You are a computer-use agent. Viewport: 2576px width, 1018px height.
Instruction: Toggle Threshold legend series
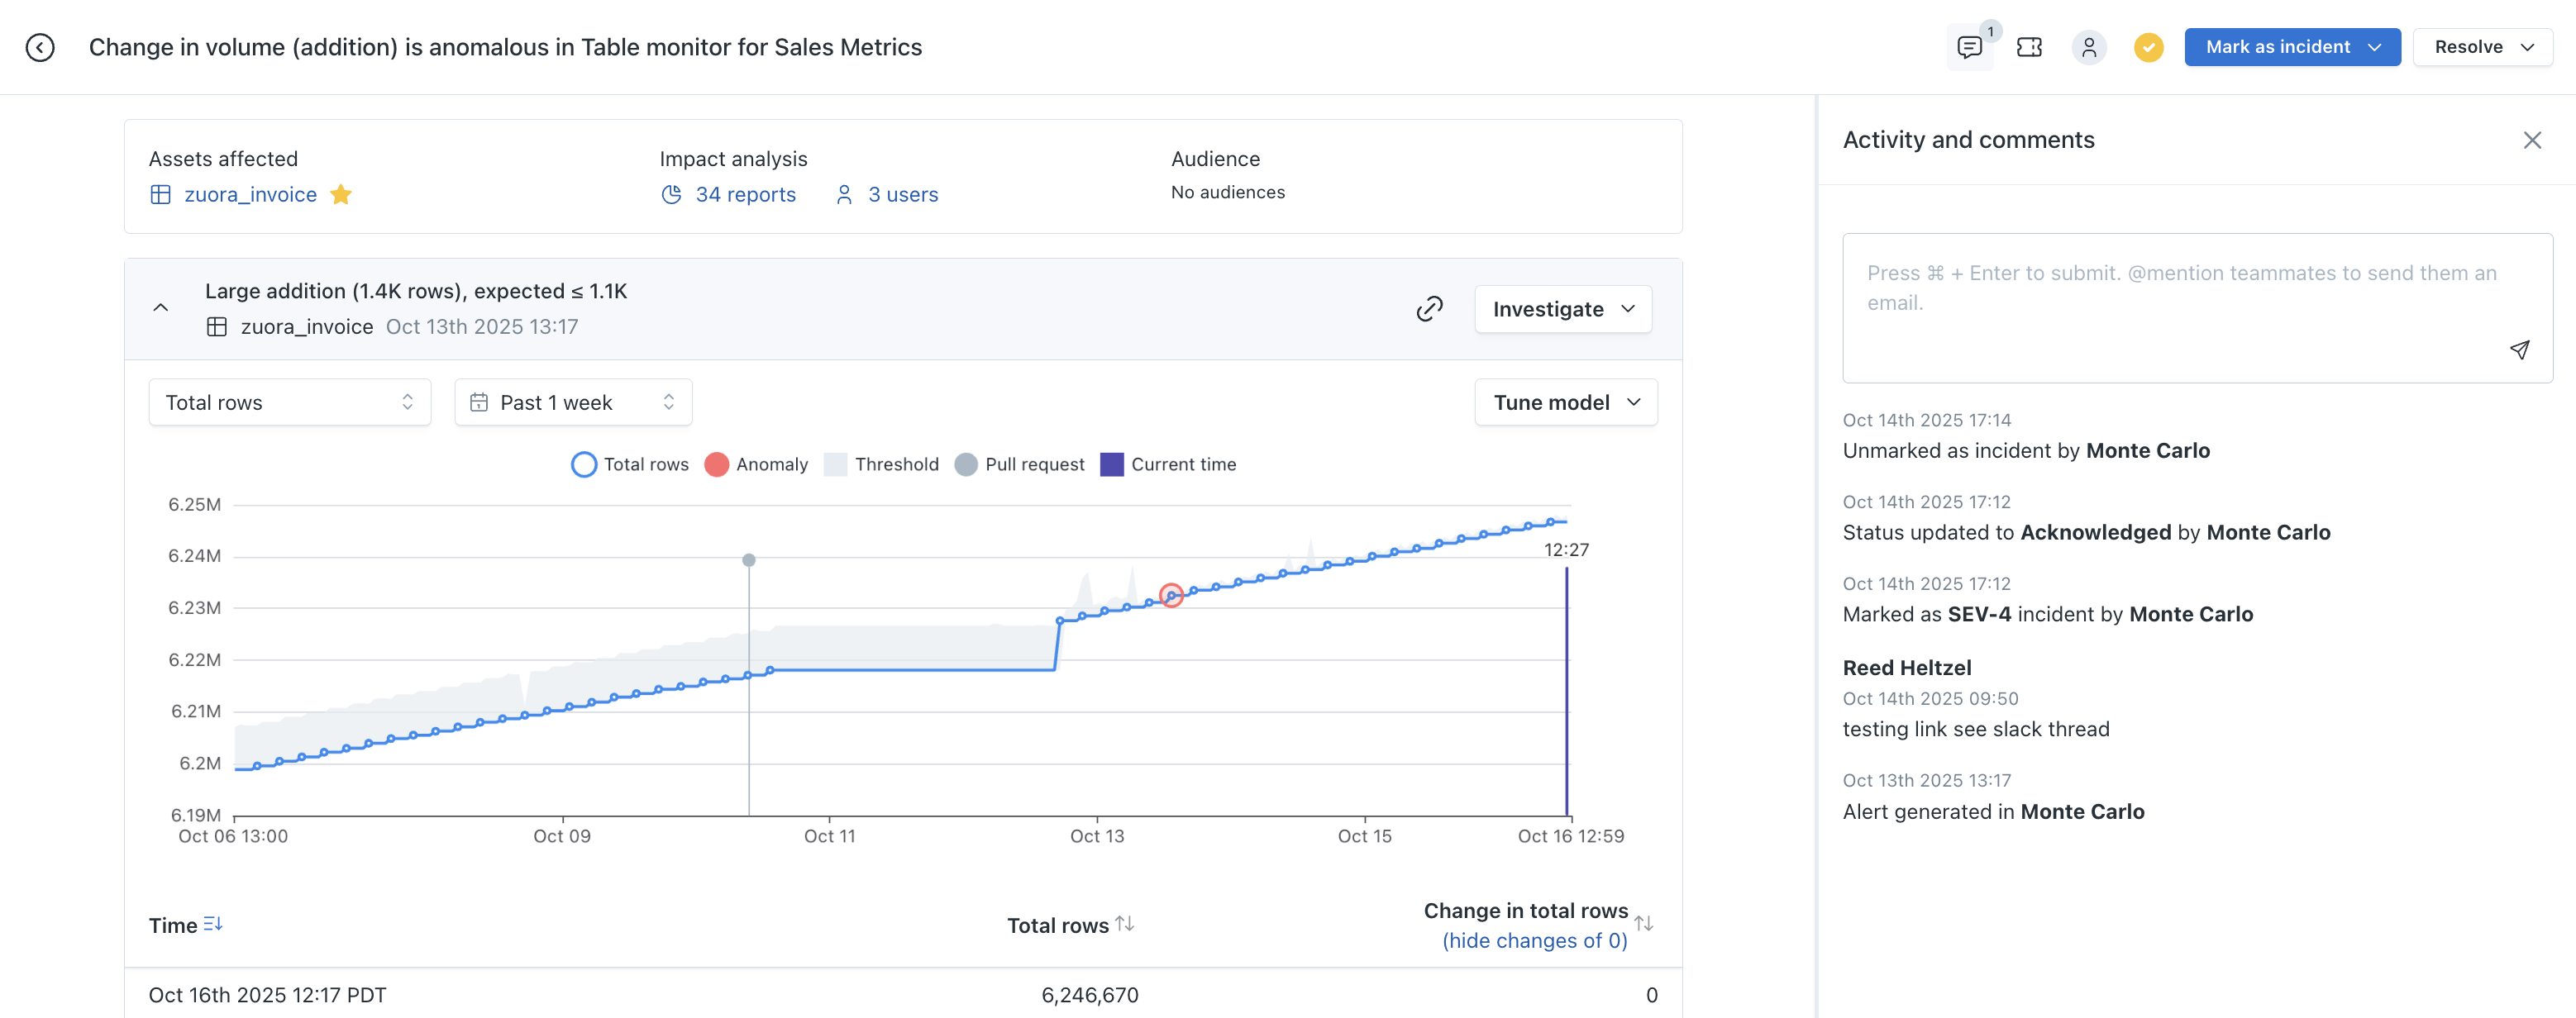881,464
